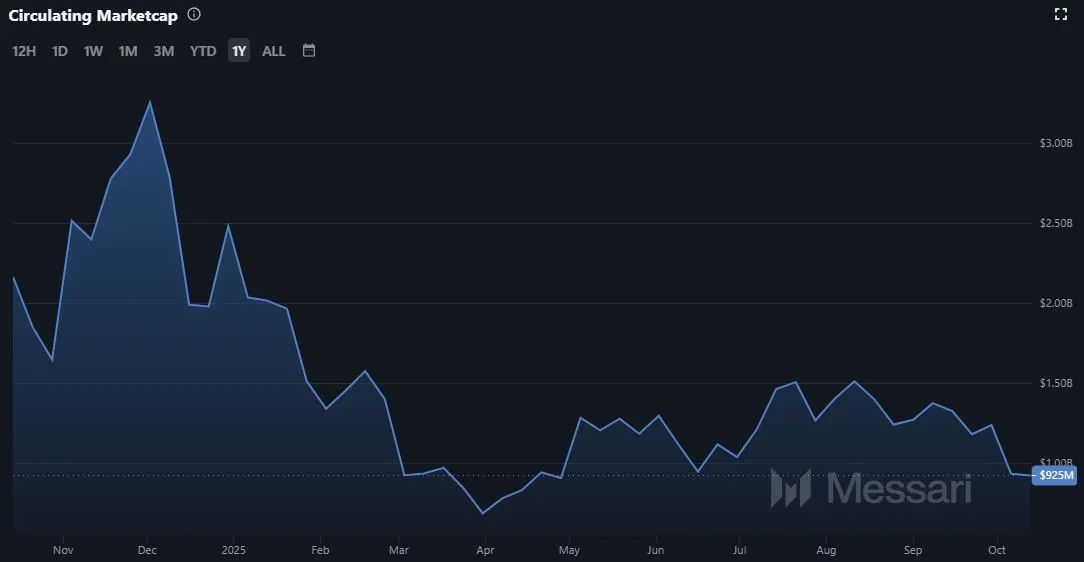1084x562 pixels.
Task: Click the active 1Y range button
Action: (239, 51)
